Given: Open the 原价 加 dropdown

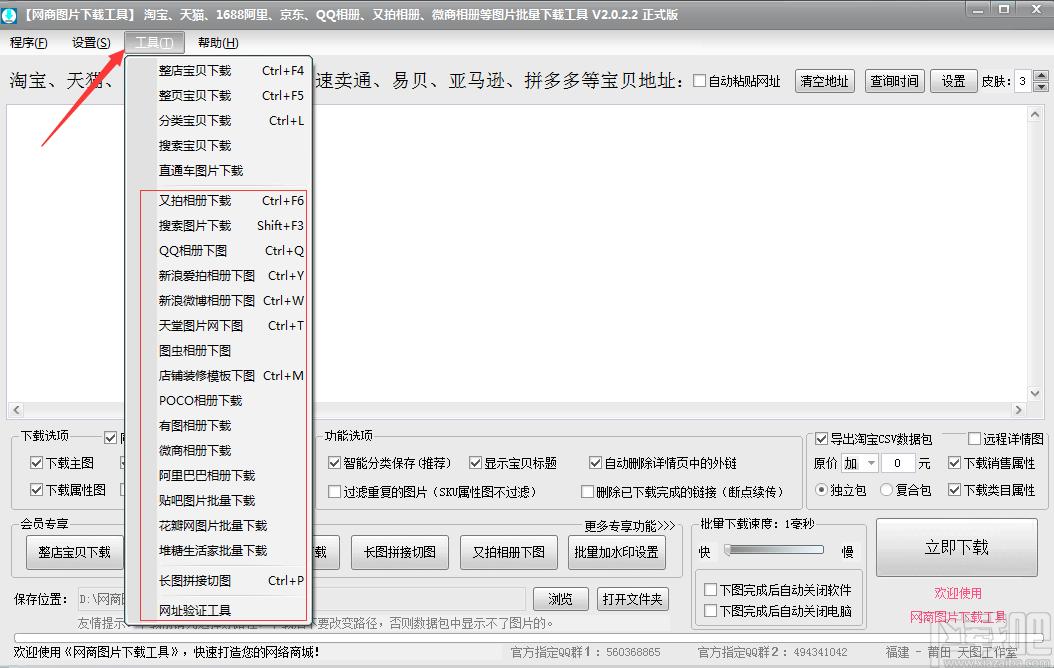Looking at the screenshot, I should click(x=860, y=463).
